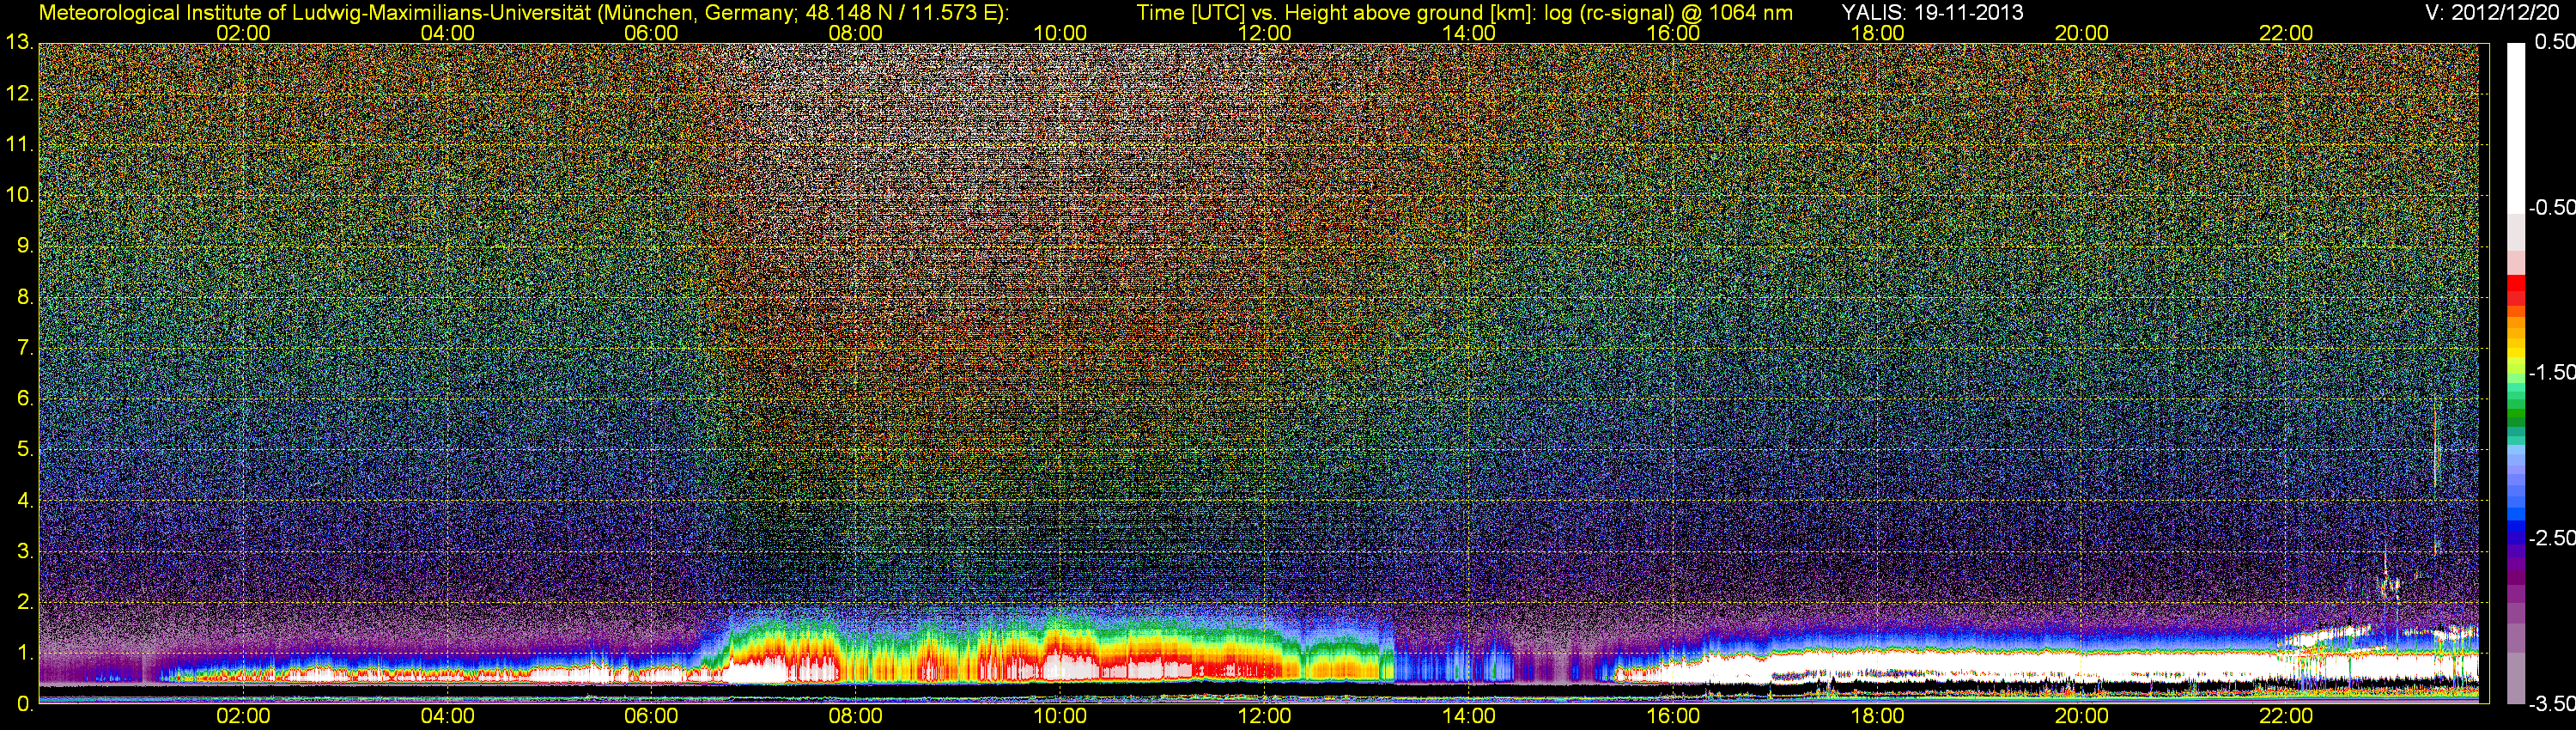Click the green segment of the colorbar
The image size is (2576, 730).
coord(2516,415)
